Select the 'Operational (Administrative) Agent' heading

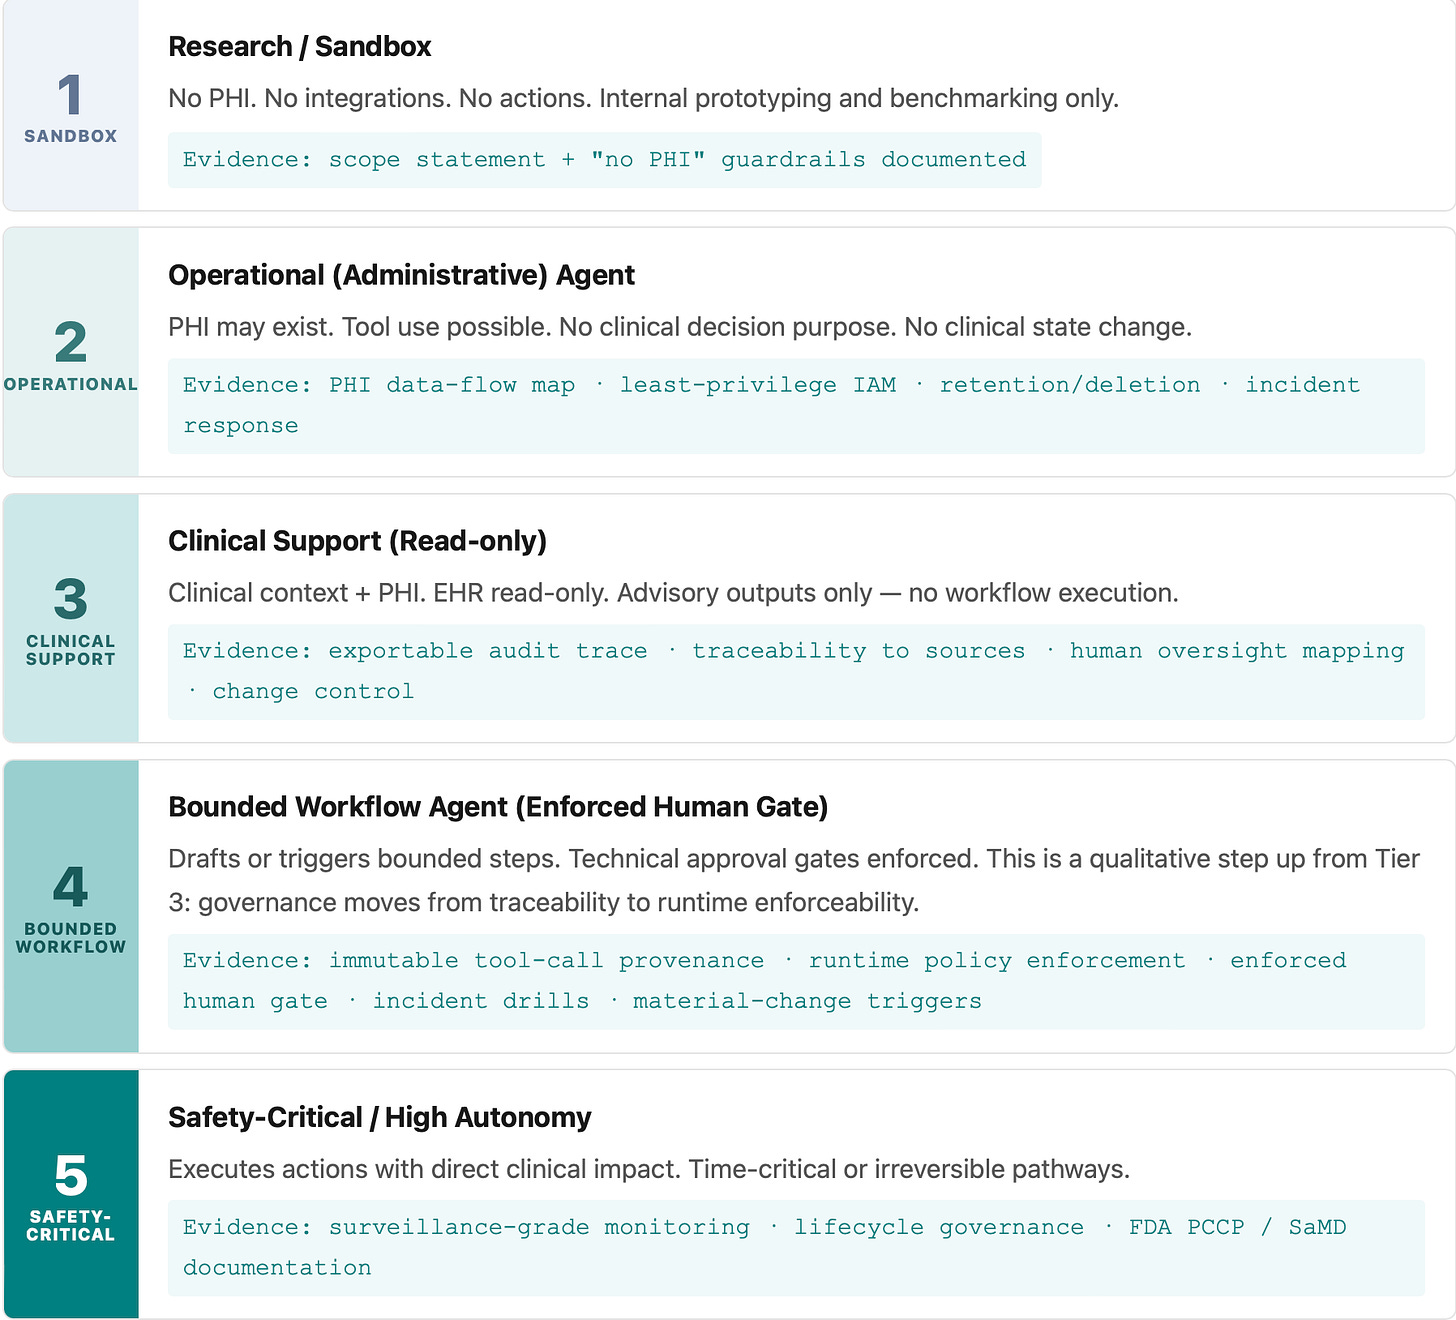click(401, 275)
